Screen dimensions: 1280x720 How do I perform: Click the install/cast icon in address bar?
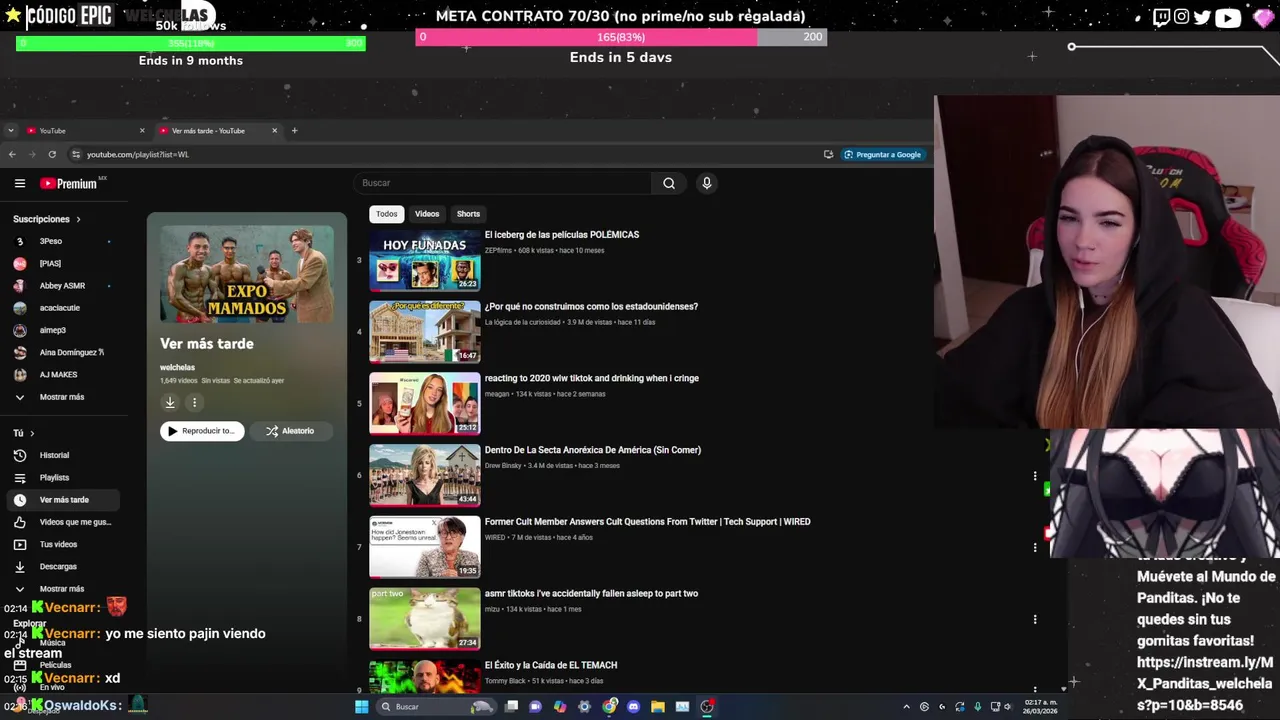point(828,154)
